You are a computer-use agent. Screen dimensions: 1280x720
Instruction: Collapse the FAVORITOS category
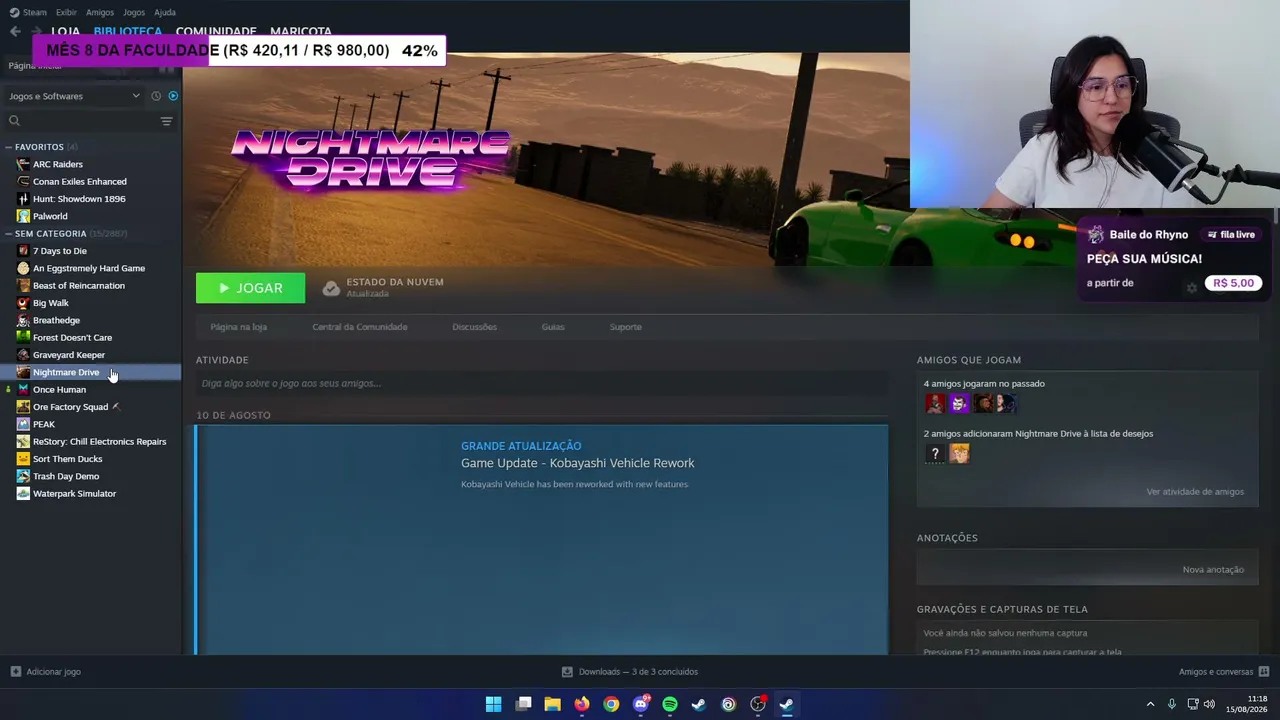click(x=9, y=147)
